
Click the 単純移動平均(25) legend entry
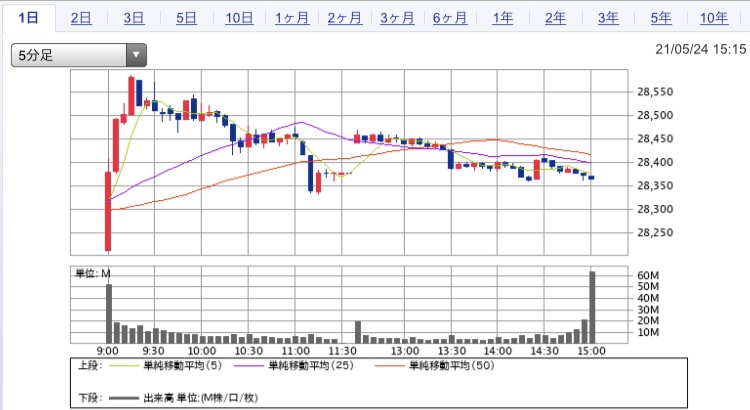(x=311, y=366)
